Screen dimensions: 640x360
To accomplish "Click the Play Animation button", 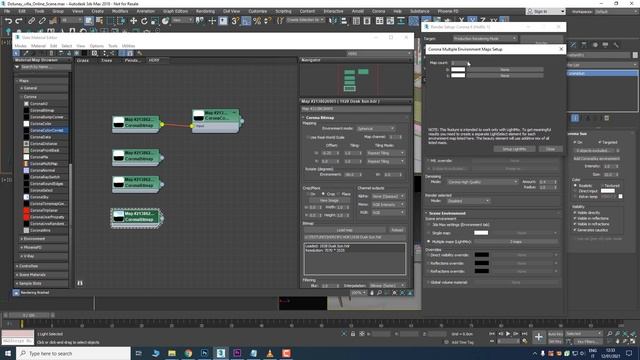I will (508, 334).
